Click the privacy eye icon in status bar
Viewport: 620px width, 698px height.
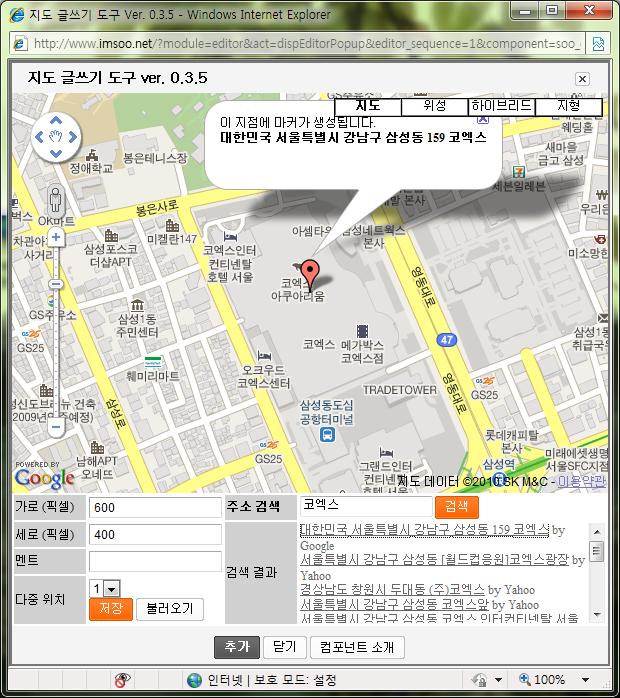pyautogui.click(x=122, y=680)
